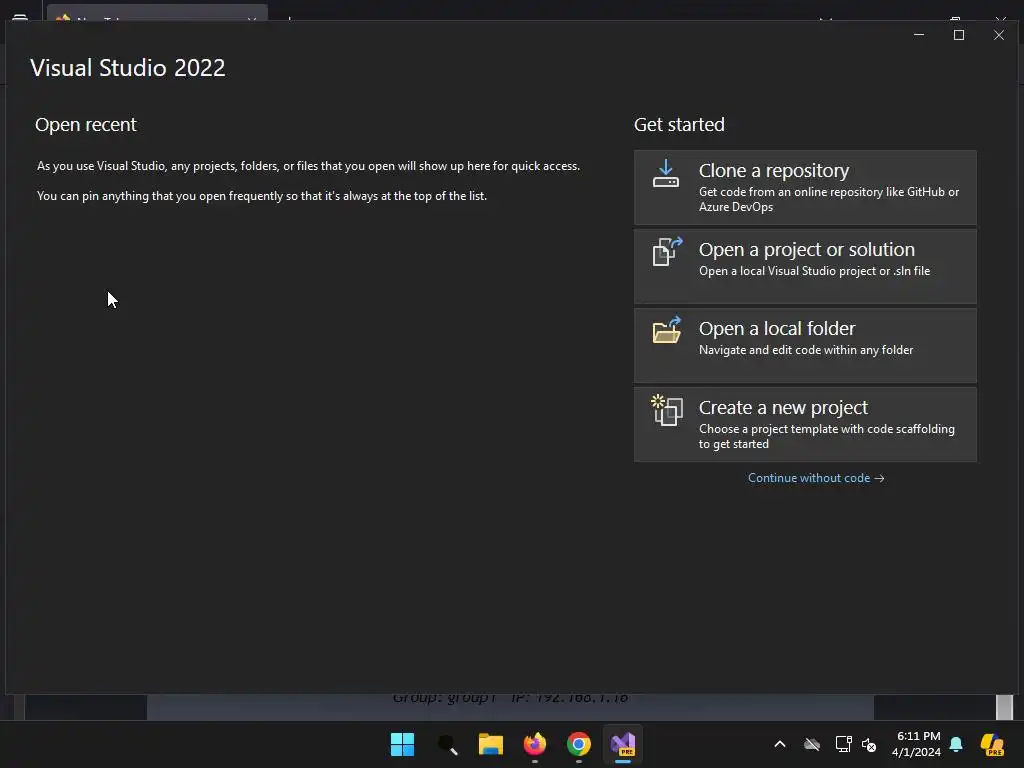1024x768 pixels.
Task: Click the vertical scrollbar in the background window
Action: click(x=1004, y=707)
